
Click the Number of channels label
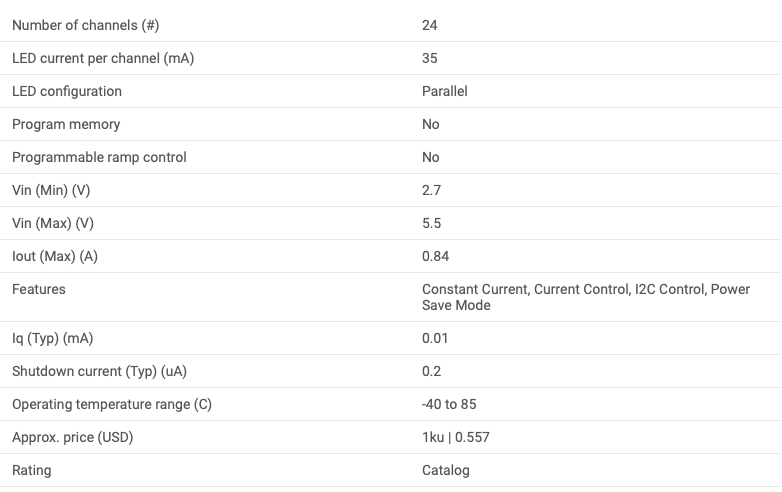tap(85, 25)
